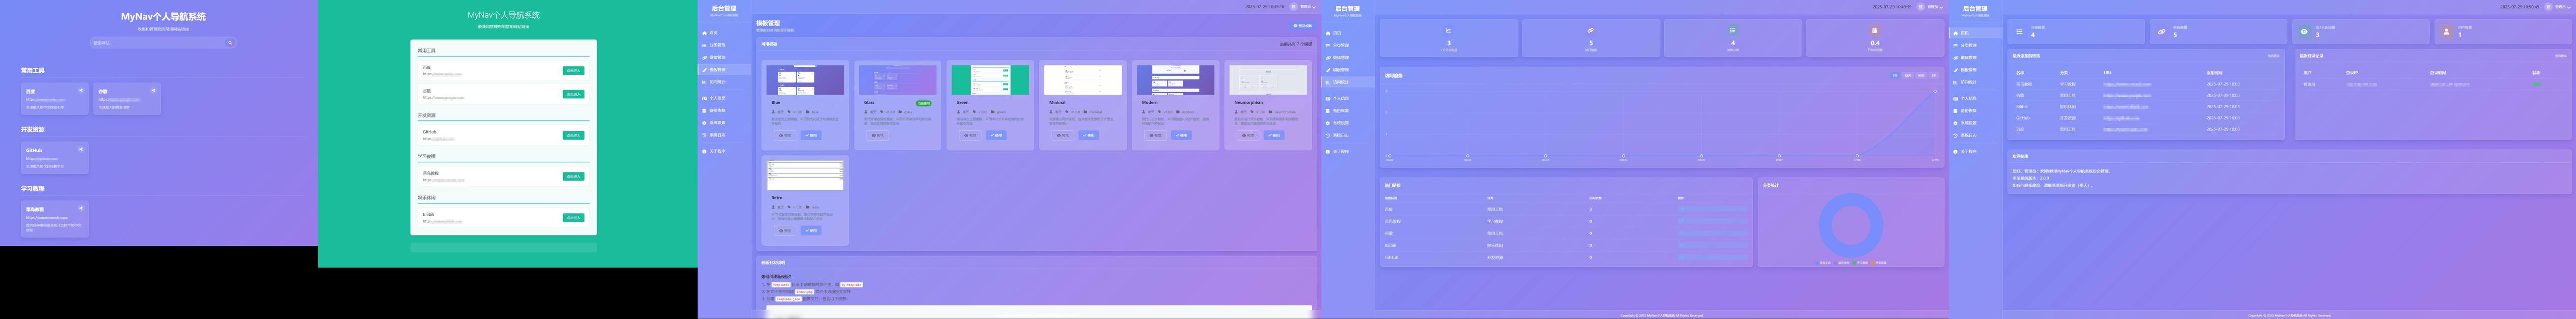Click the list icon on dashboard's first stat card
This screenshot has height=319, width=2576.
[x=2020, y=32]
